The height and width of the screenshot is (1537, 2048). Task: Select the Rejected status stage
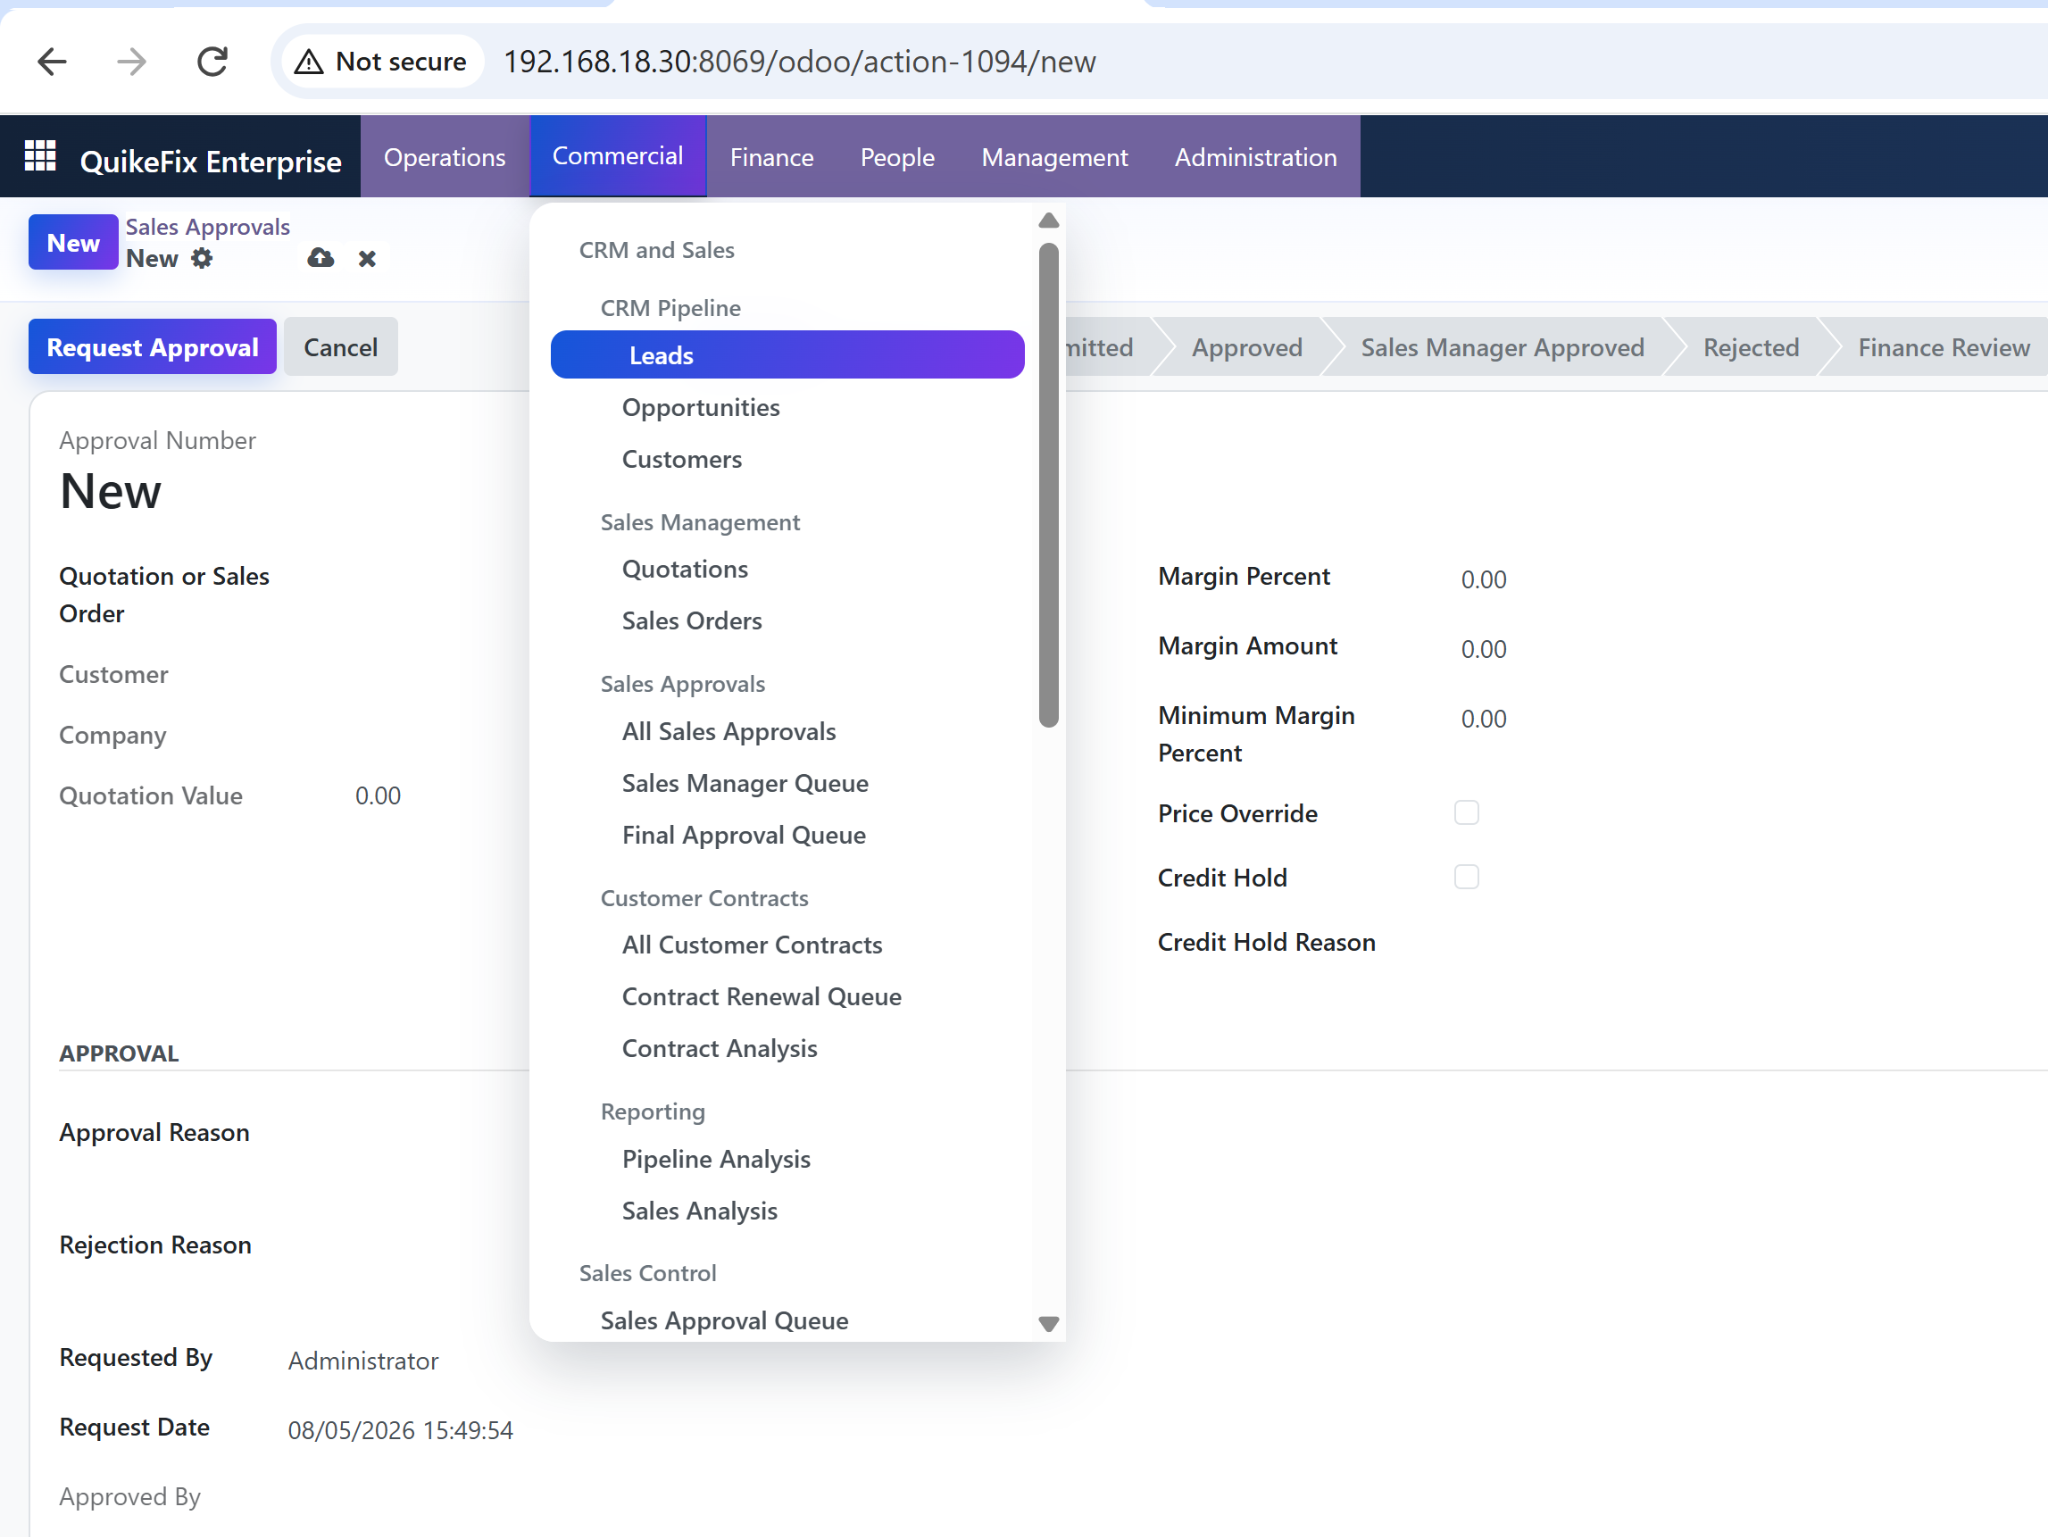point(1751,347)
